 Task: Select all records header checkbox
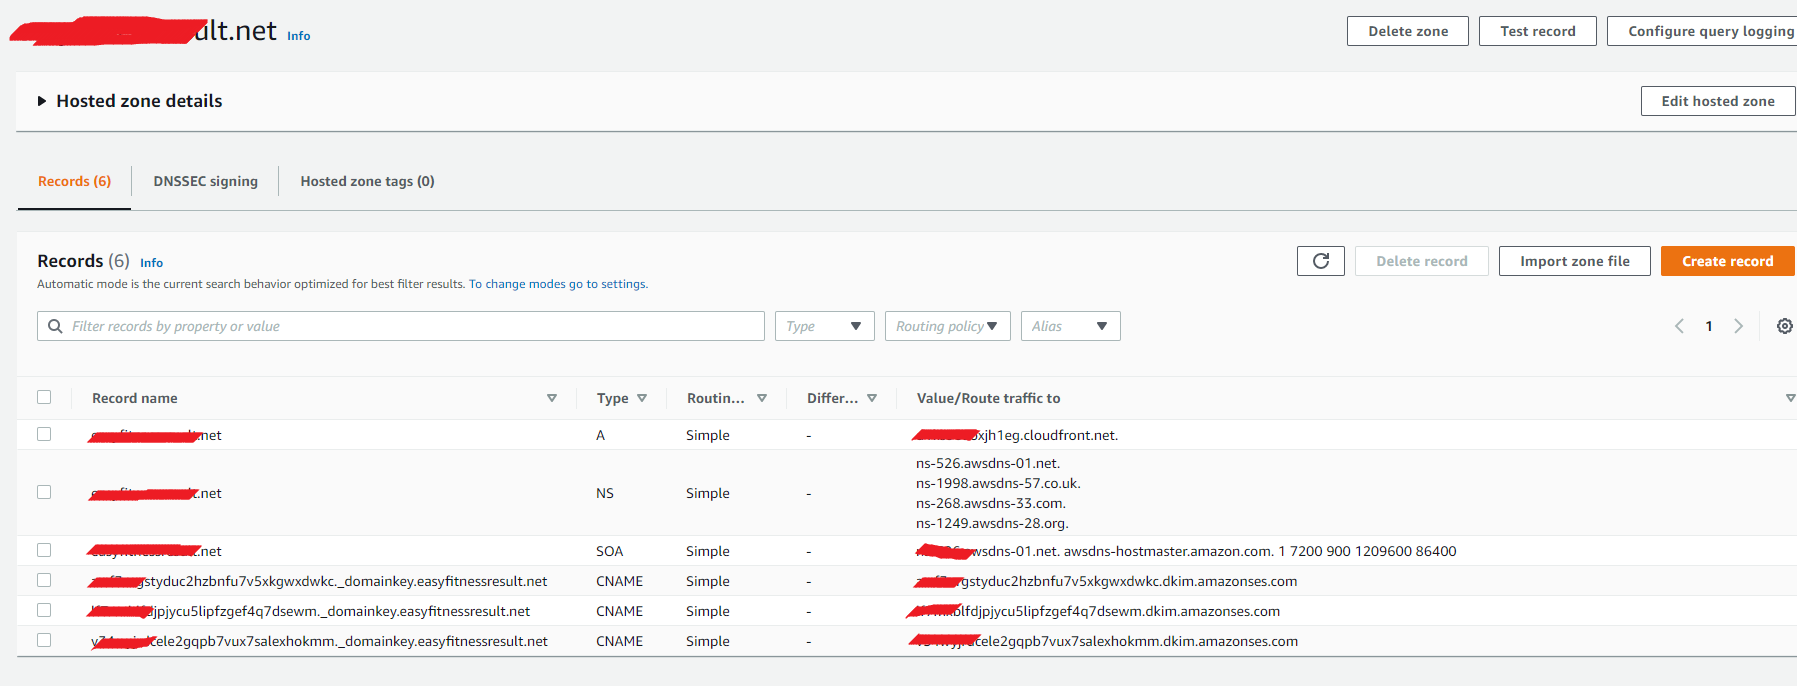(x=44, y=397)
